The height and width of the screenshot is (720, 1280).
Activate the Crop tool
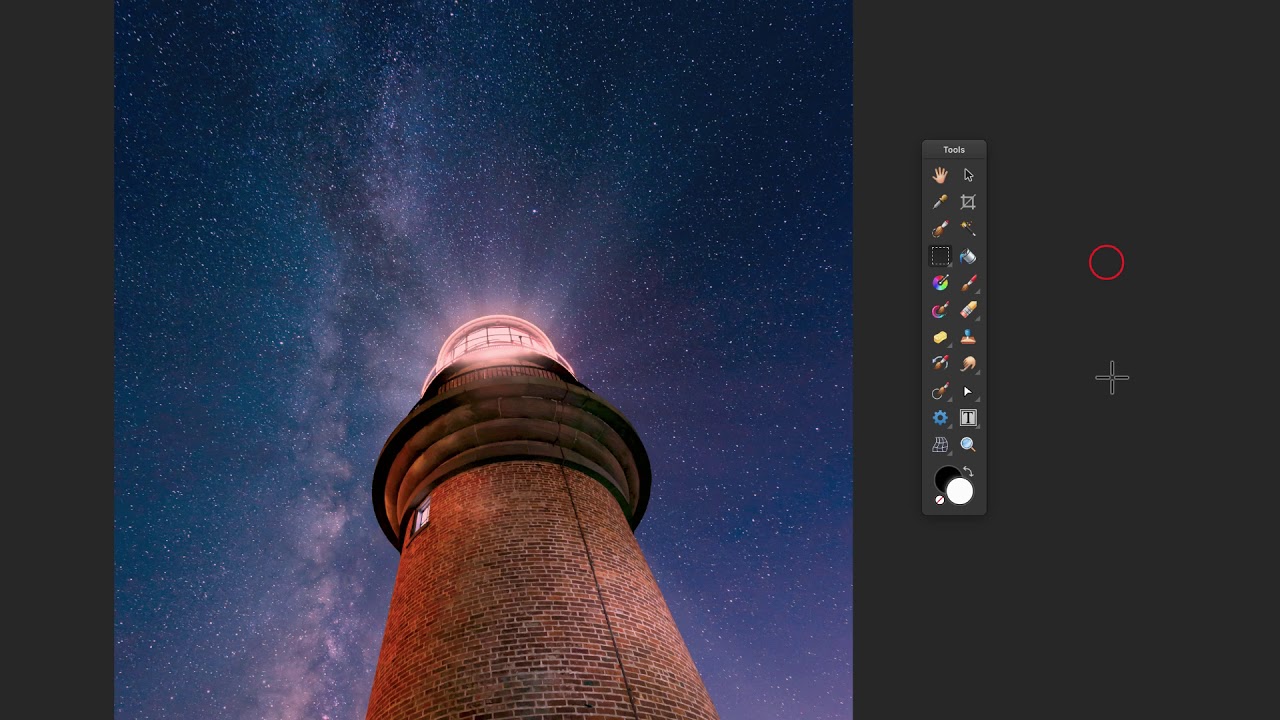[968, 202]
